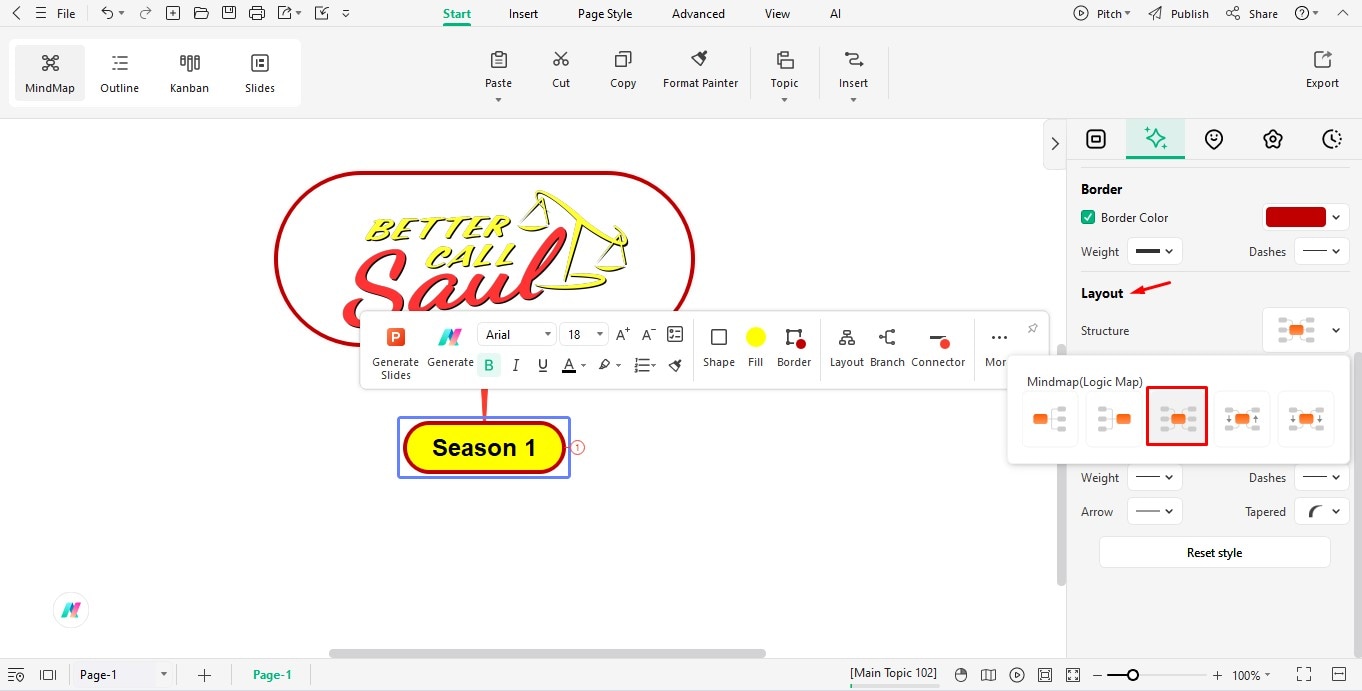This screenshot has width=1362, height=691.
Task: Open the Advanced ribbon tab
Action: (x=698, y=14)
